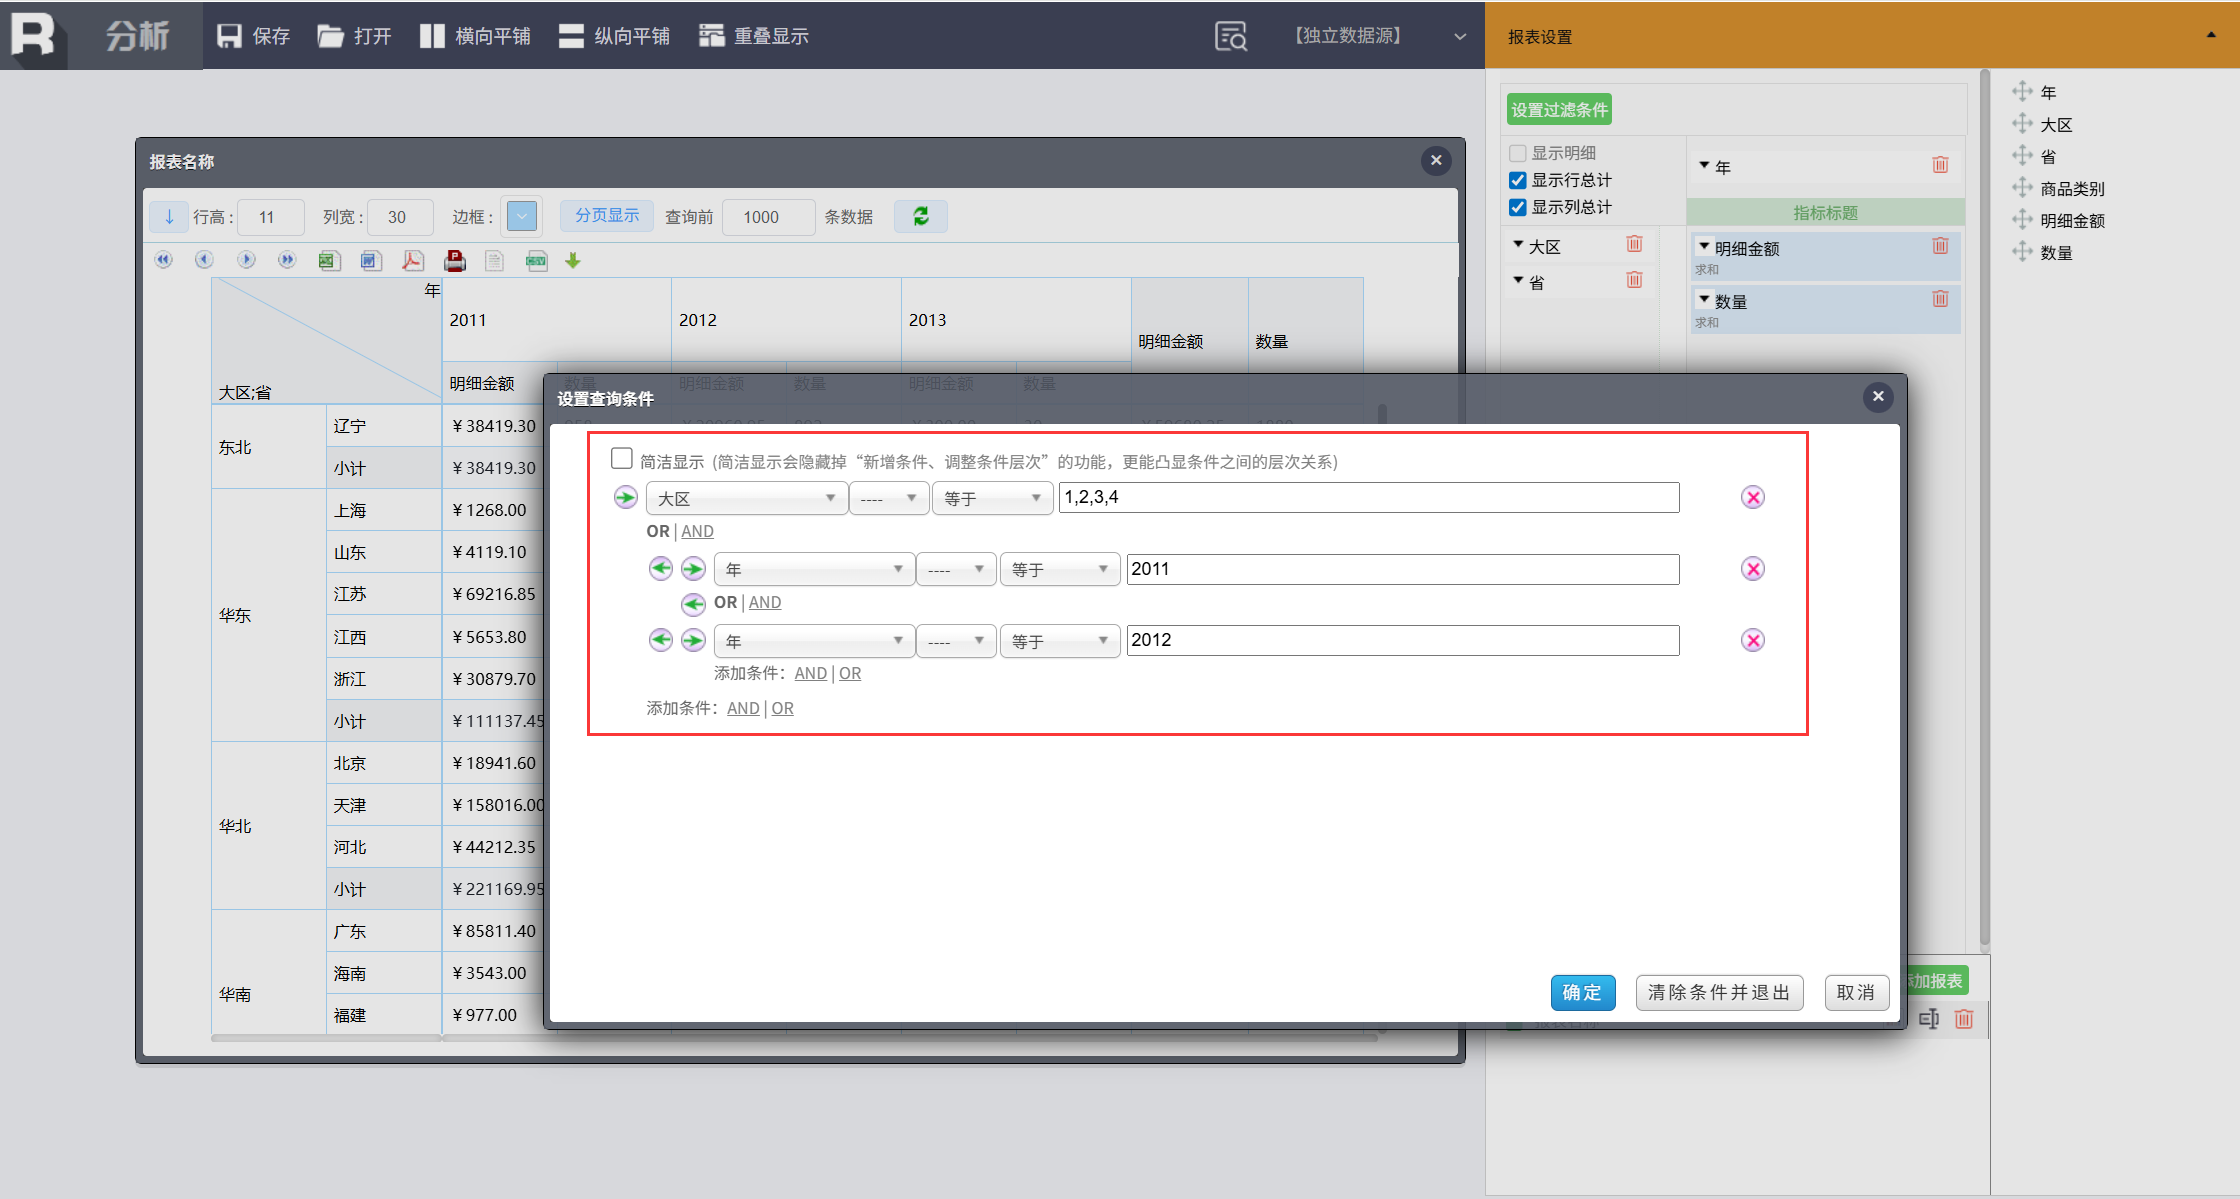Go to the first page of the report
The image size is (2240, 1199).
coord(163,261)
